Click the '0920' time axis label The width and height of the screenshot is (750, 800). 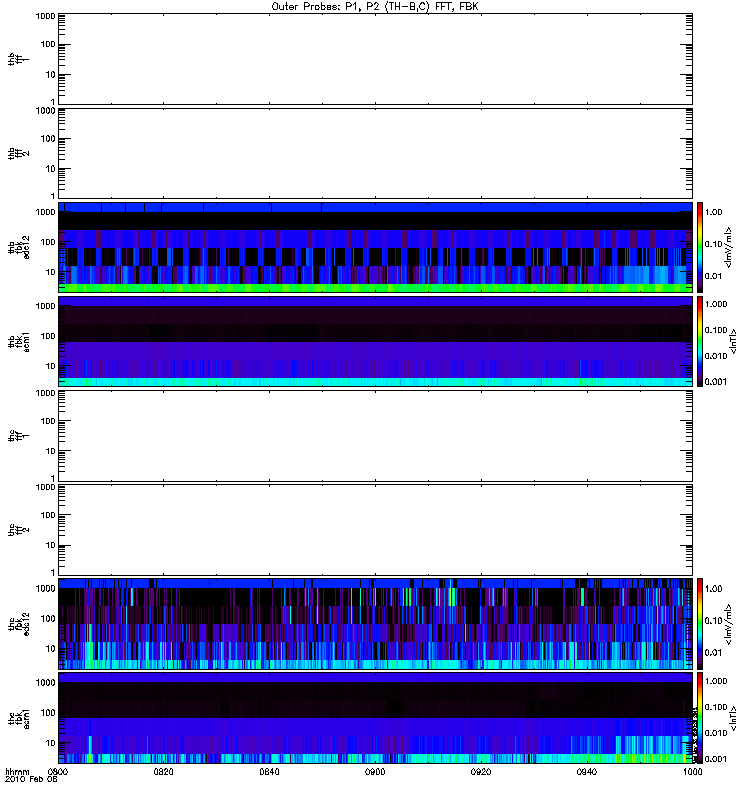pos(481,771)
